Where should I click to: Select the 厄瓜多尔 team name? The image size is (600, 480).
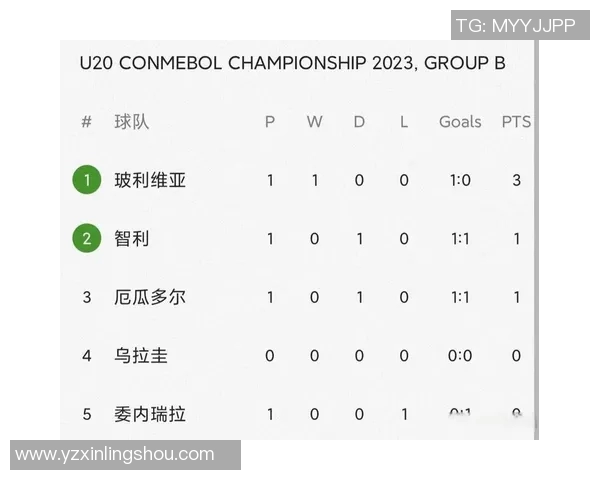150,297
